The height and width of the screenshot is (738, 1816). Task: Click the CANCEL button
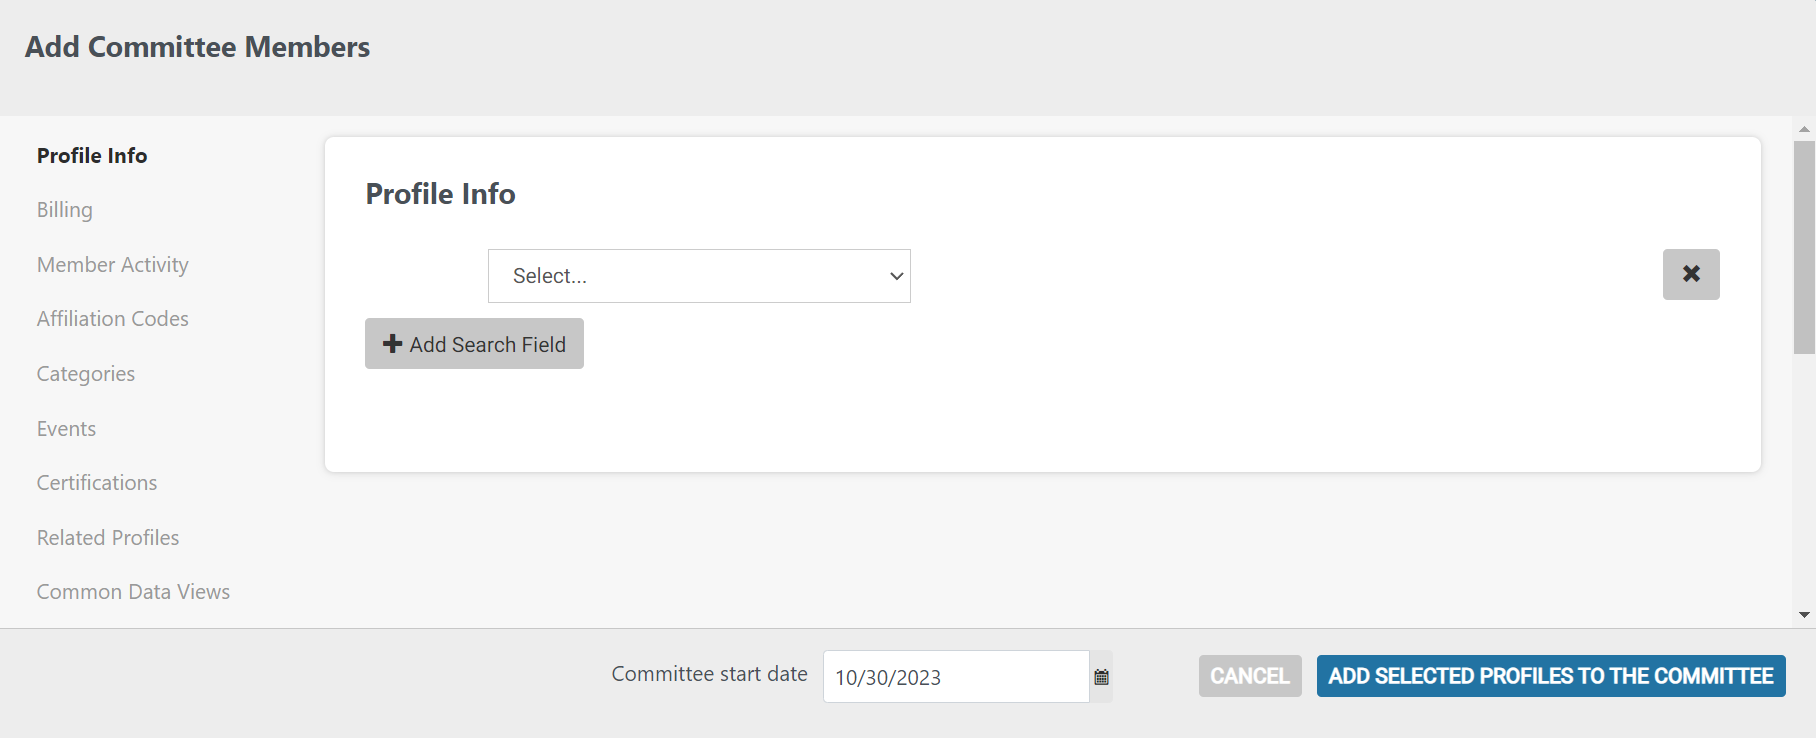pyautogui.click(x=1250, y=676)
